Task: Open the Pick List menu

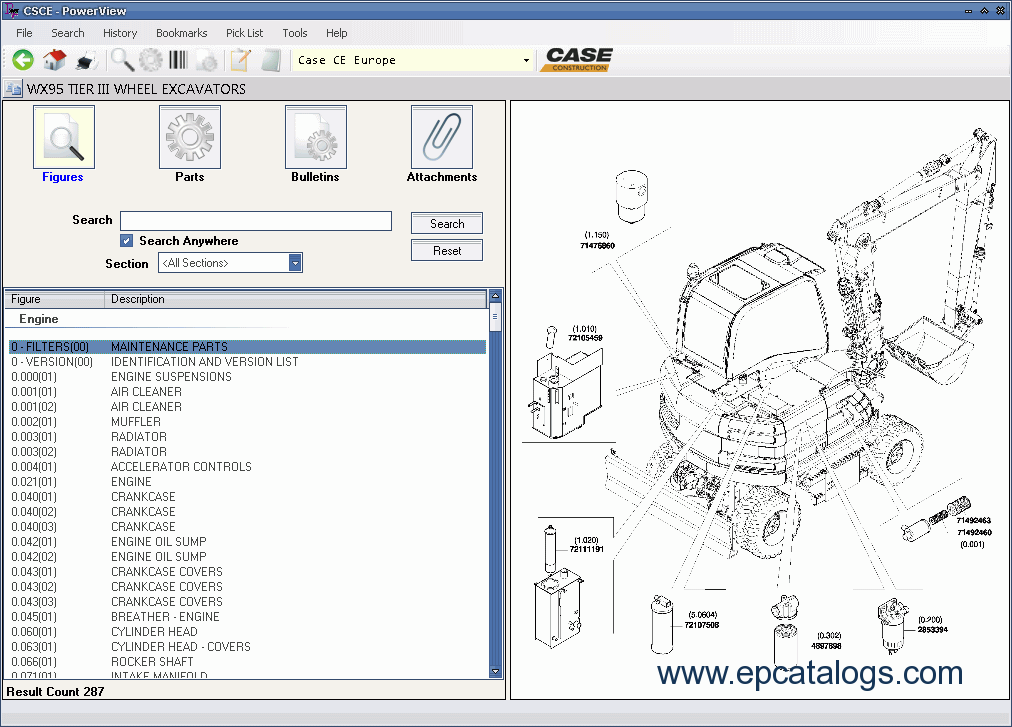Action: click(245, 33)
